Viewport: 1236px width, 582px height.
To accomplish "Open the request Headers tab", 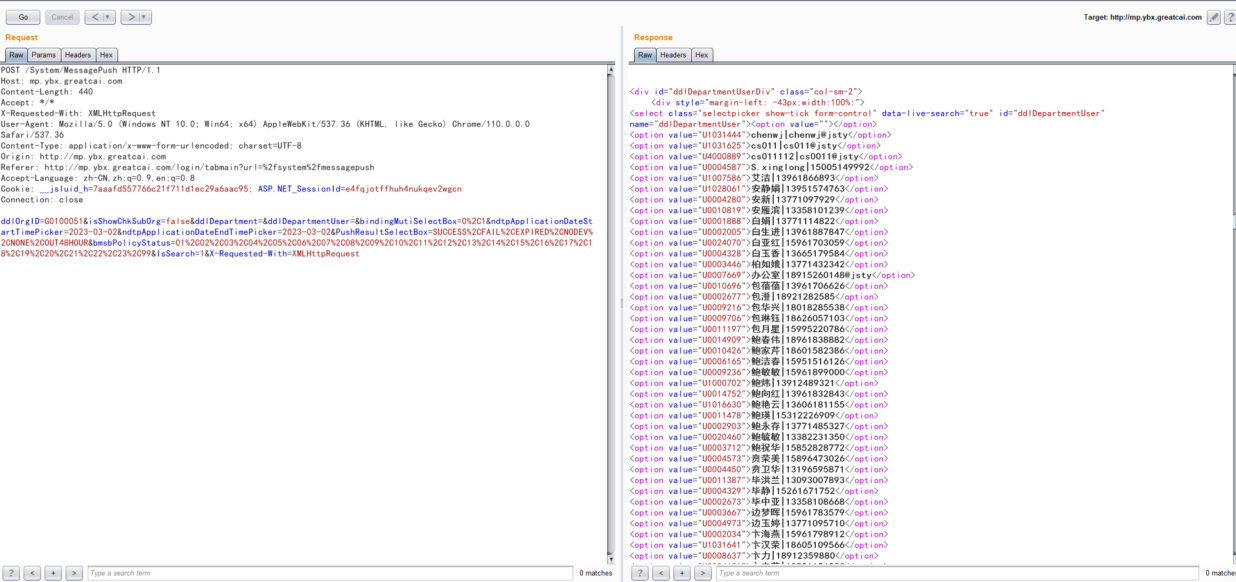I will [x=77, y=55].
